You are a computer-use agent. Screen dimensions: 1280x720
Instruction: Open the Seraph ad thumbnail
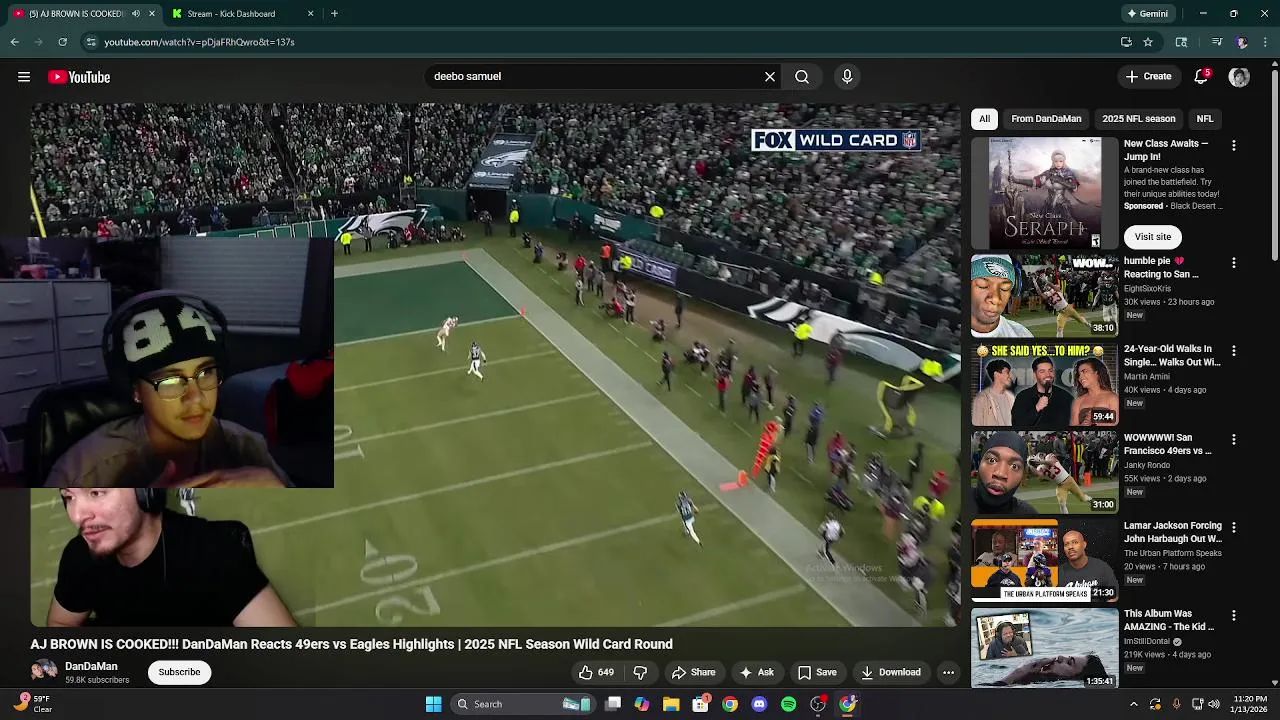click(1045, 193)
